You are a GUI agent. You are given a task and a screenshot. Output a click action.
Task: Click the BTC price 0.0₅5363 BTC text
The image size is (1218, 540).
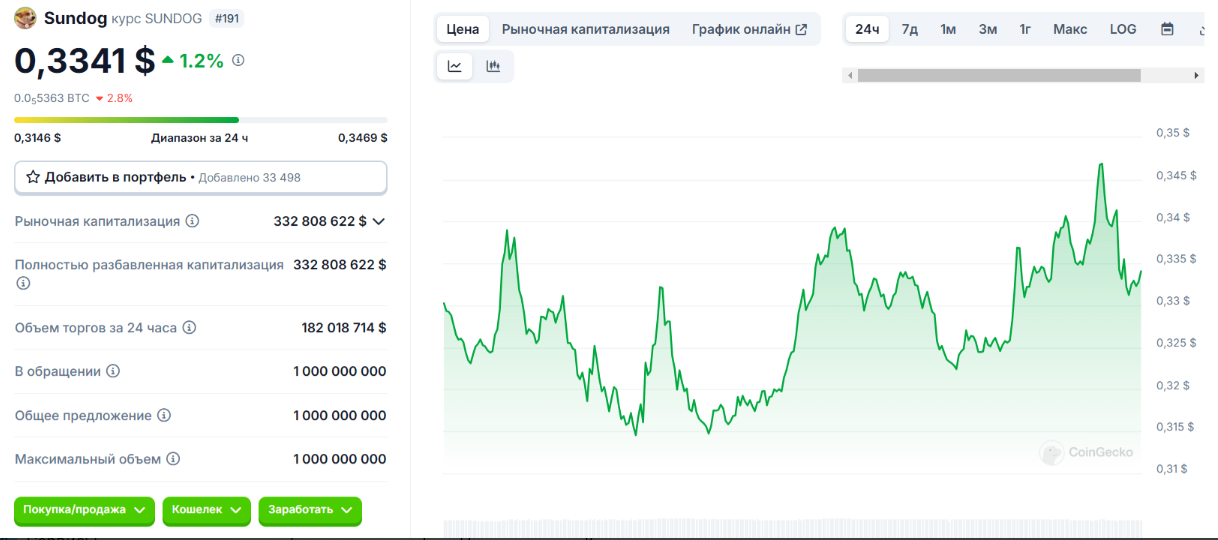point(52,98)
